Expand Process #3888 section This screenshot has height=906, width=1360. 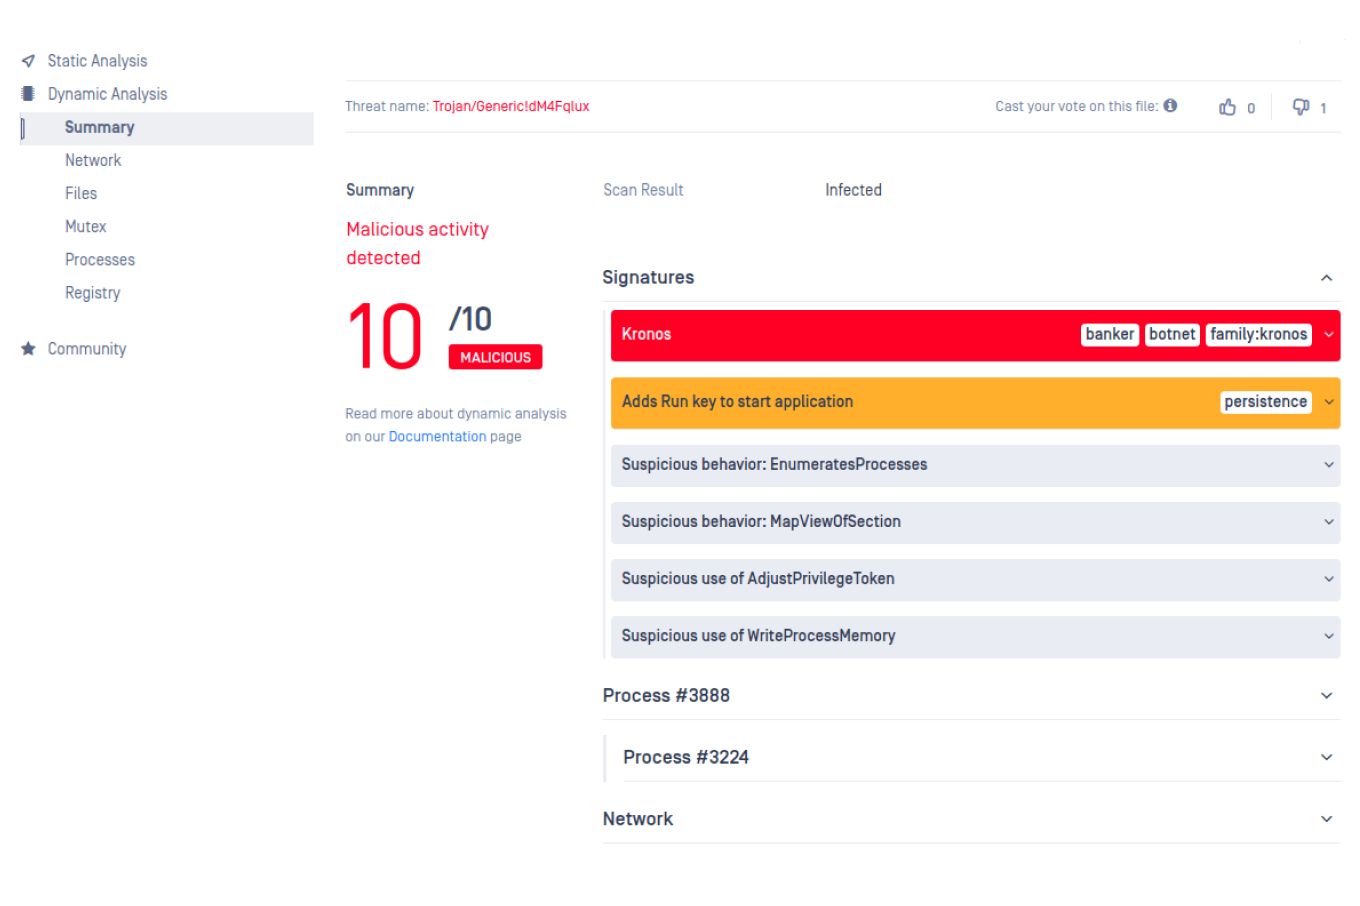click(1326, 696)
